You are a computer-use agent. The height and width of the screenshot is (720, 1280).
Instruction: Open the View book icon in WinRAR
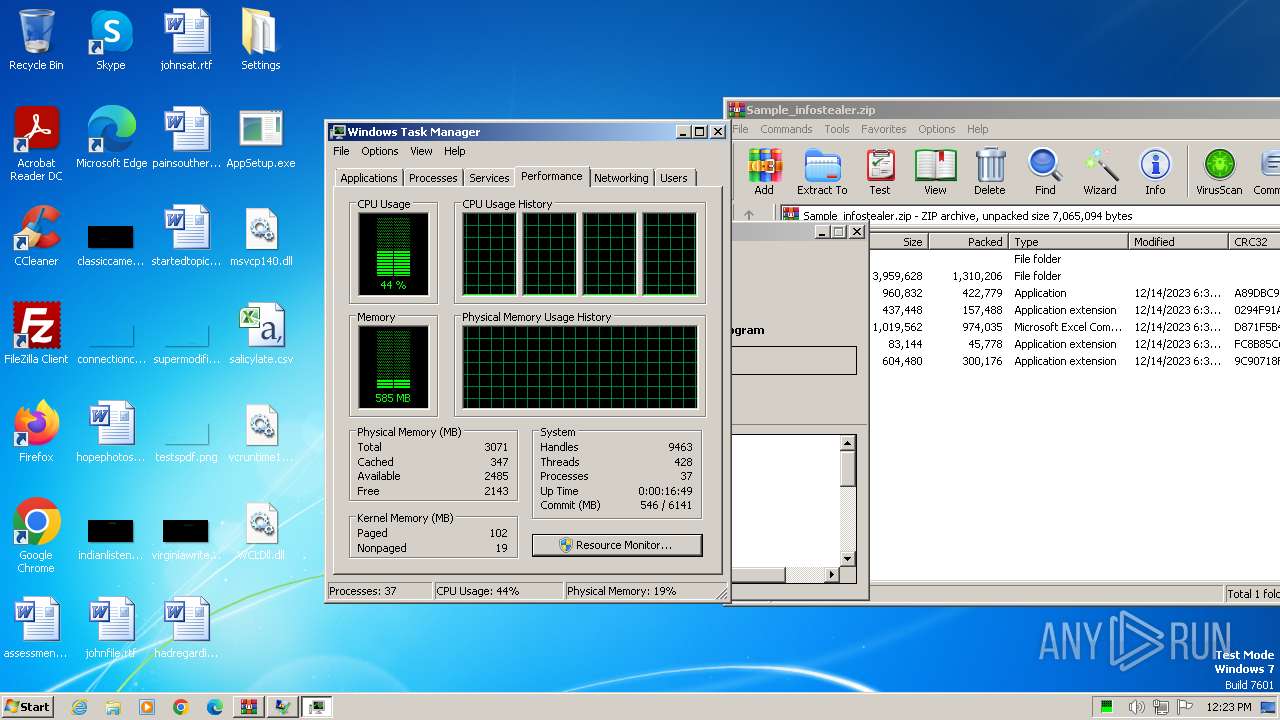[x=935, y=172]
